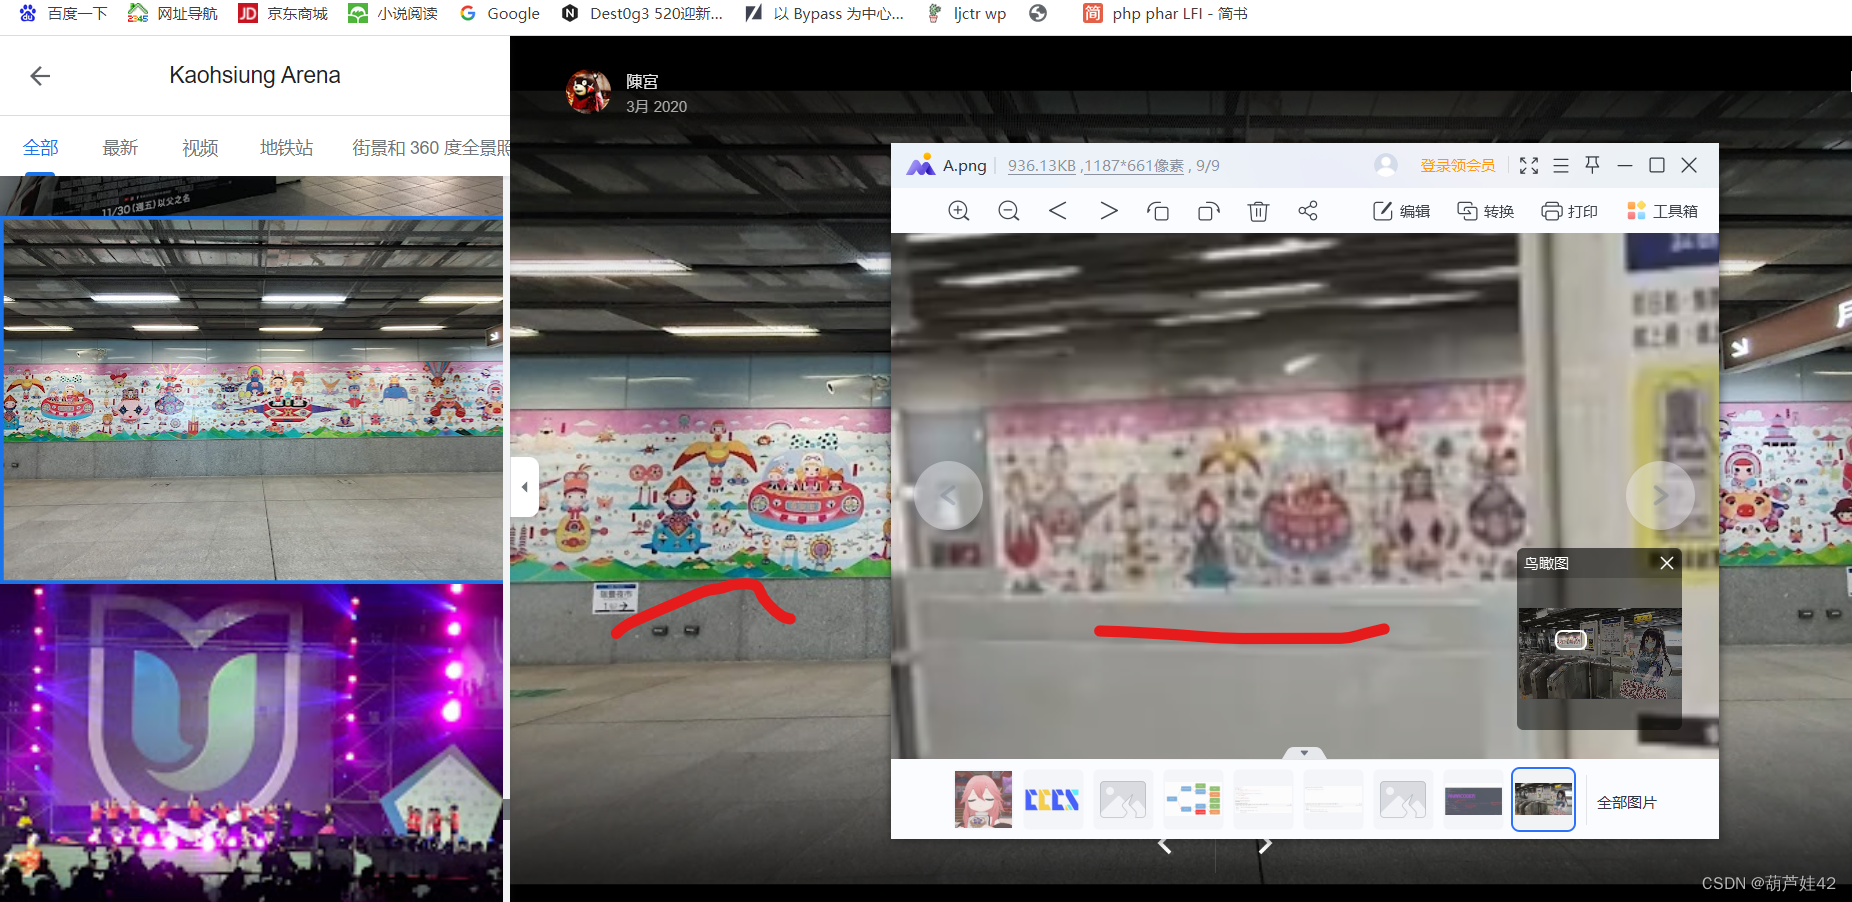
Task: Select the 视频 tab
Action: click(x=200, y=148)
